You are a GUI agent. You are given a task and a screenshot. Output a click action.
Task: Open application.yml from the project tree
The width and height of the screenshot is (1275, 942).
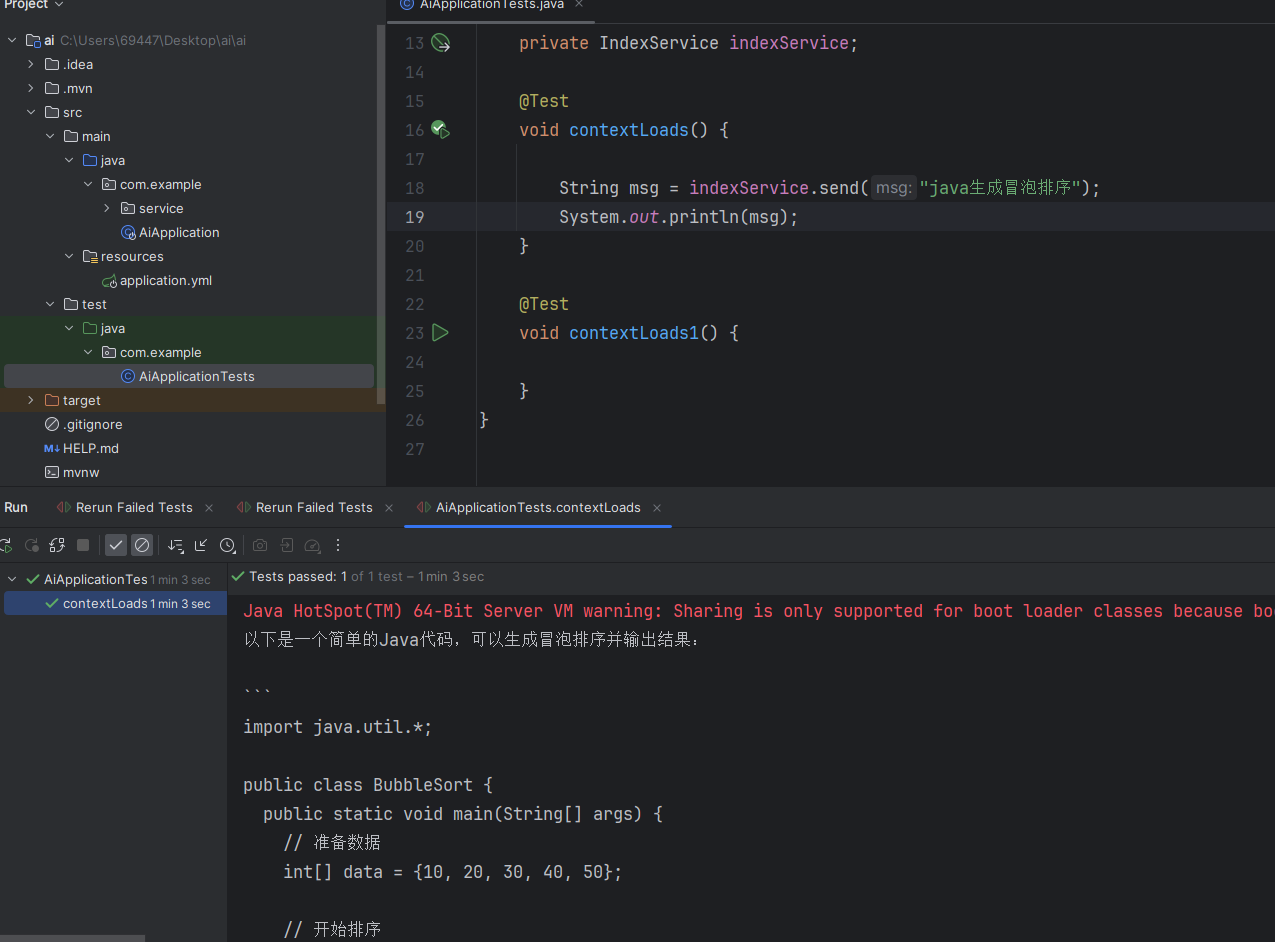click(167, 280)
